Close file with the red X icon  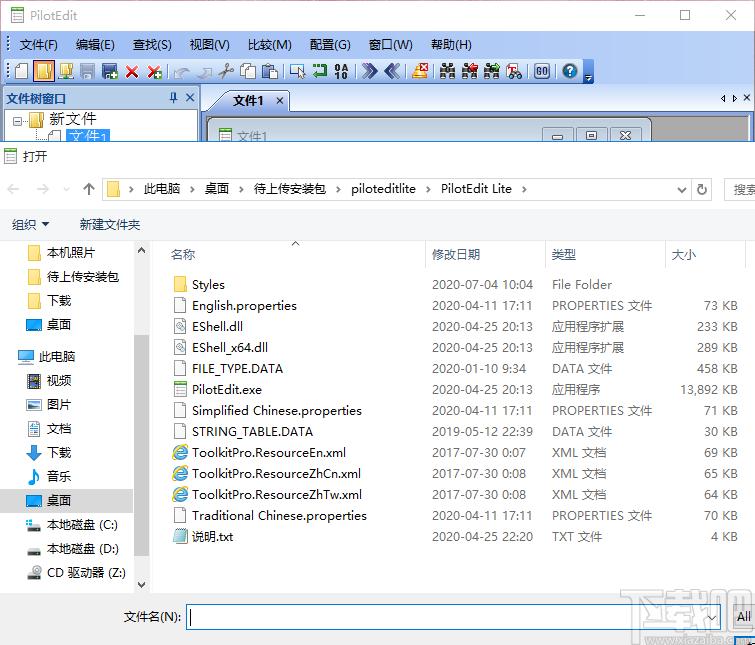pos(131,72)
